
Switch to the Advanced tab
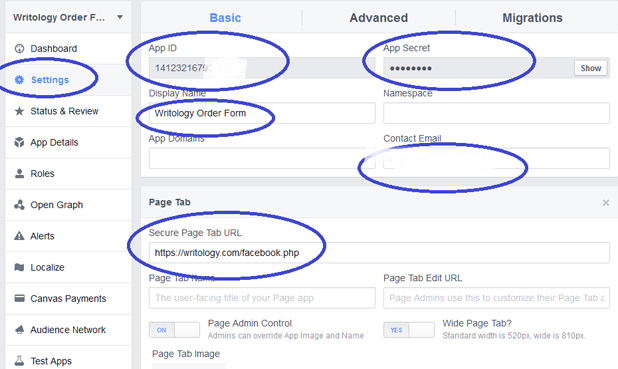point(379,18)
